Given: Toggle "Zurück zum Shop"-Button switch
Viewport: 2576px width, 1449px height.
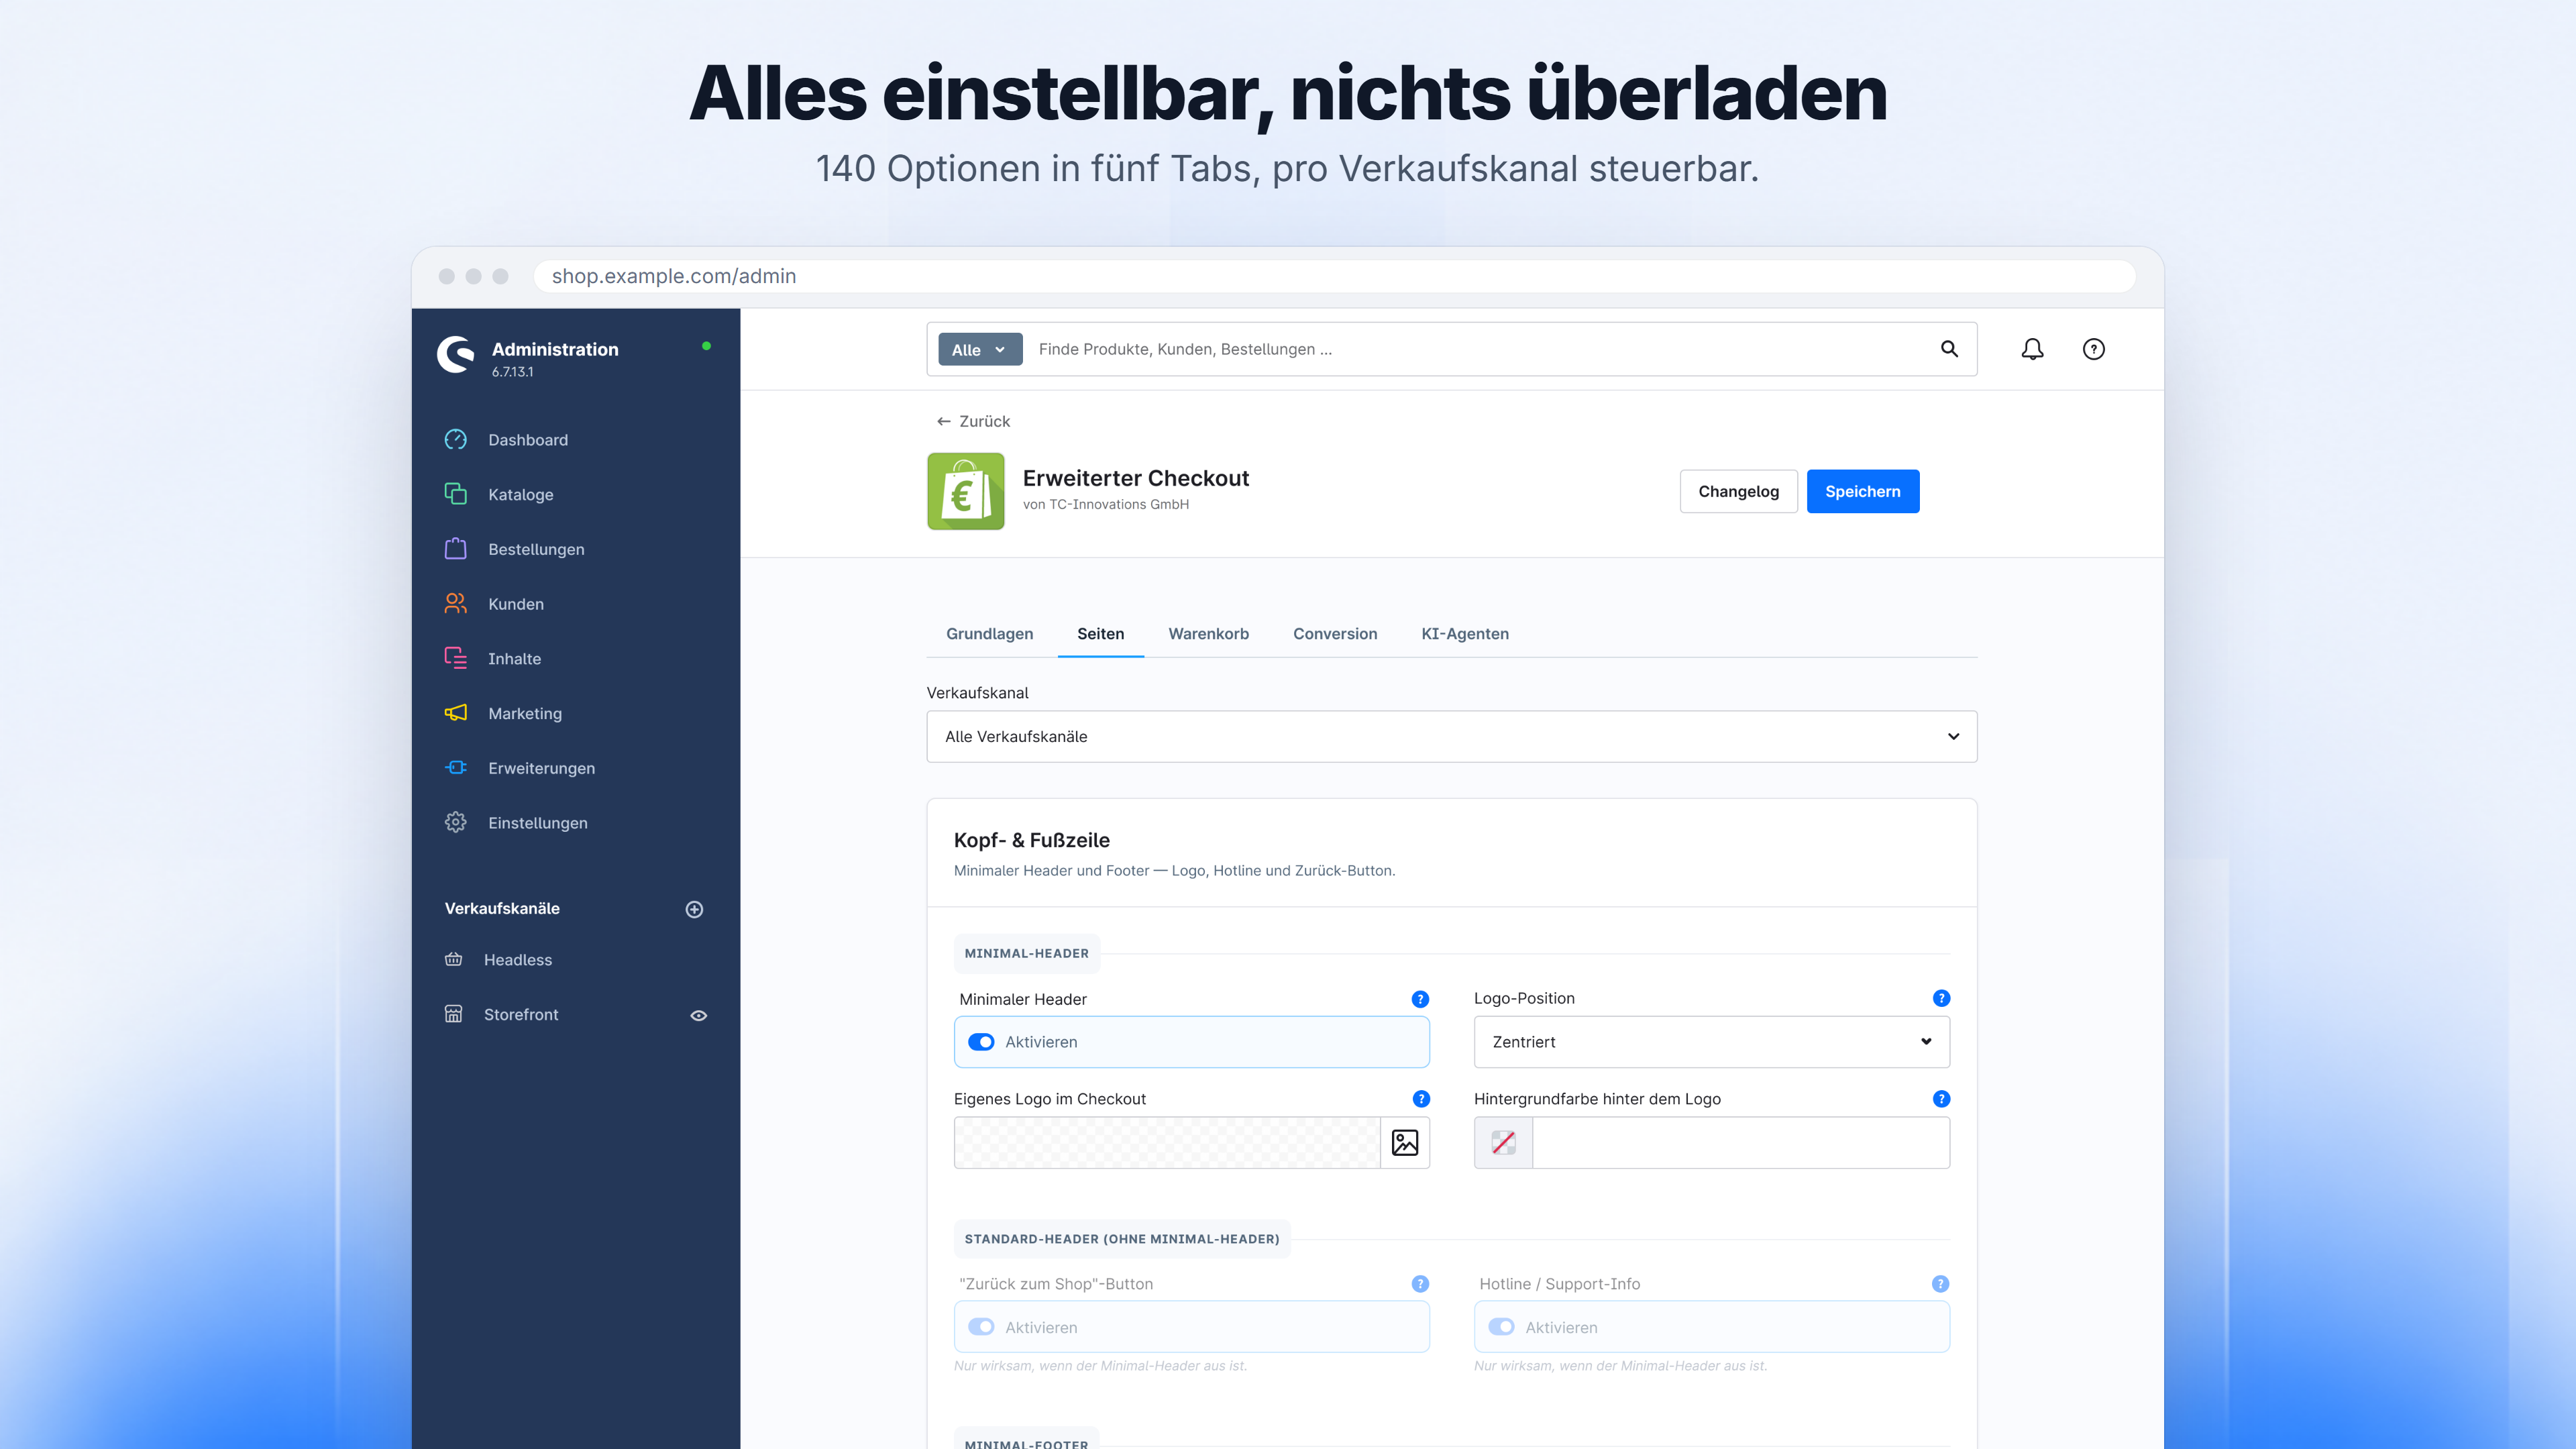Looking at the screenshot, I should 981,1327.
